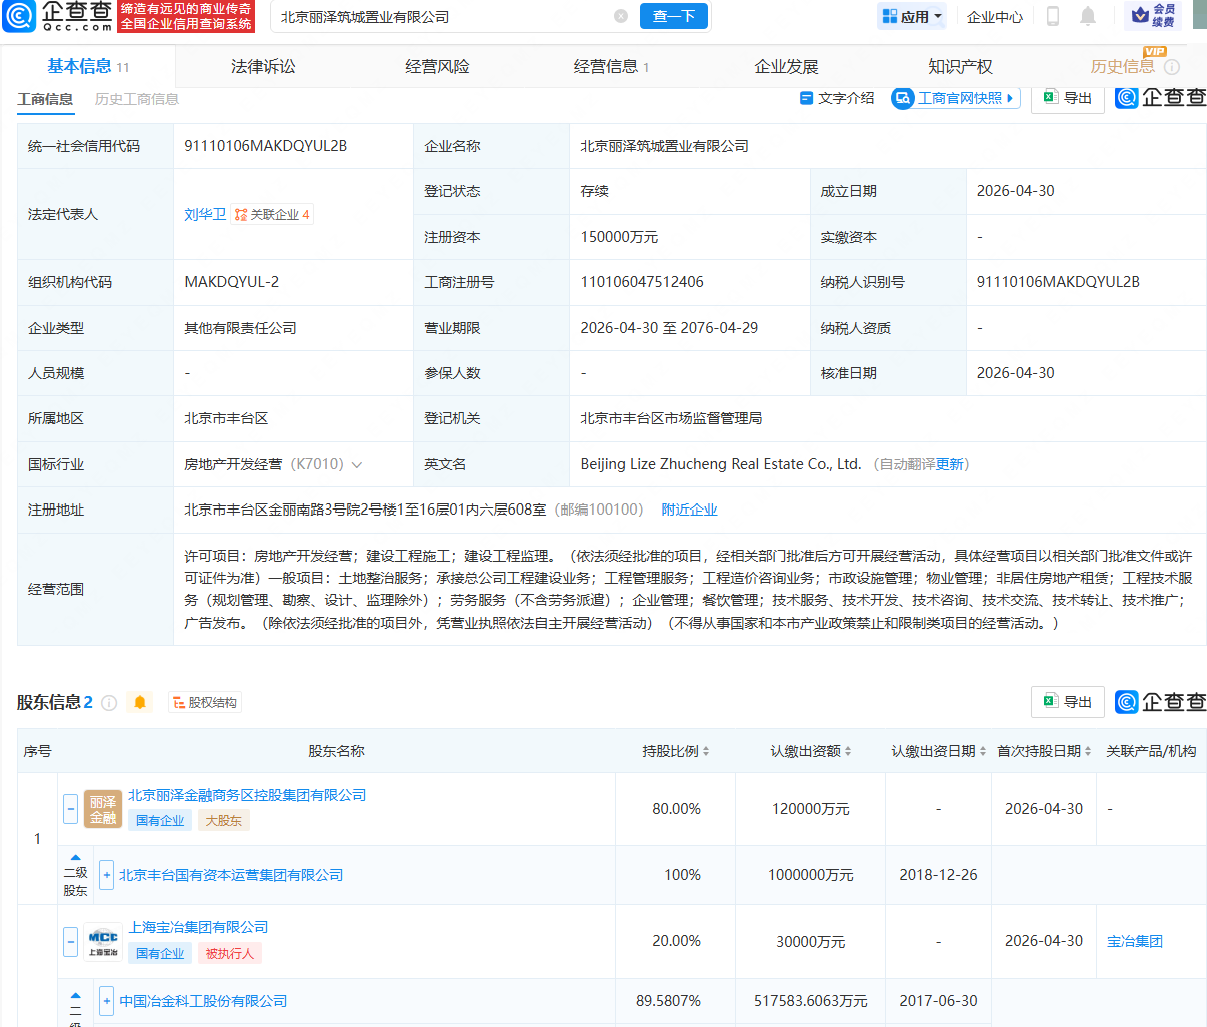Viewport: 1207px width, 1027px height.
Task: Open 北京丽泽金融商务区控股集团有限公司 link
Action: [x=247, y=795]
